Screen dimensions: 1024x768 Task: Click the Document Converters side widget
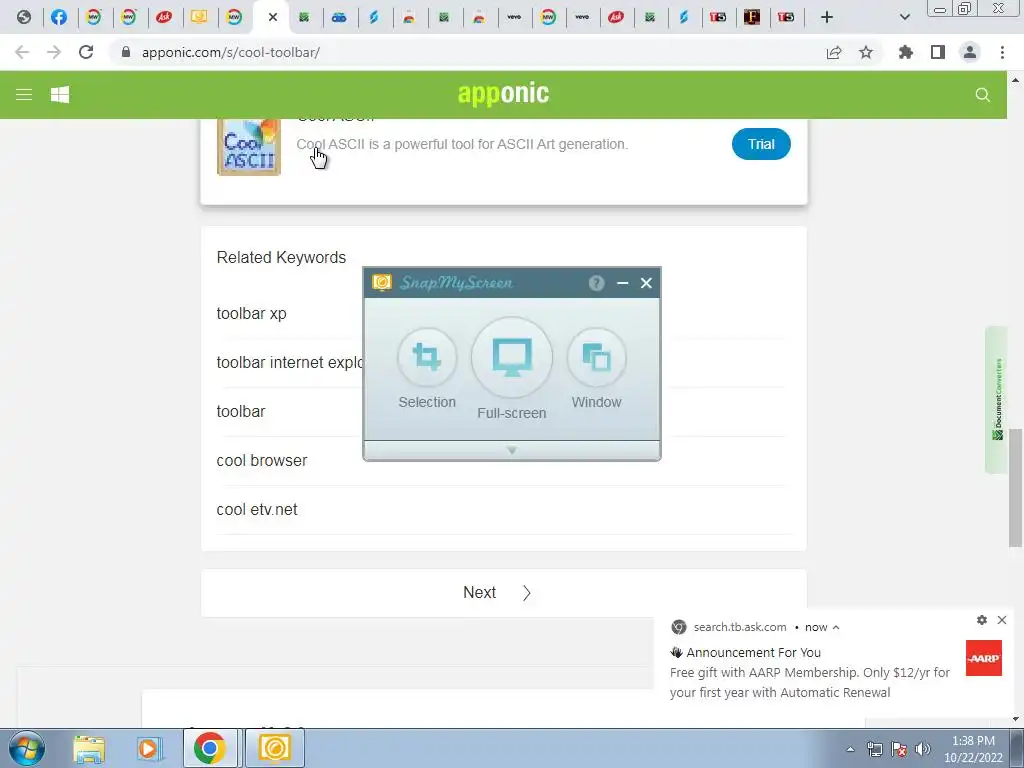[997, 399]
